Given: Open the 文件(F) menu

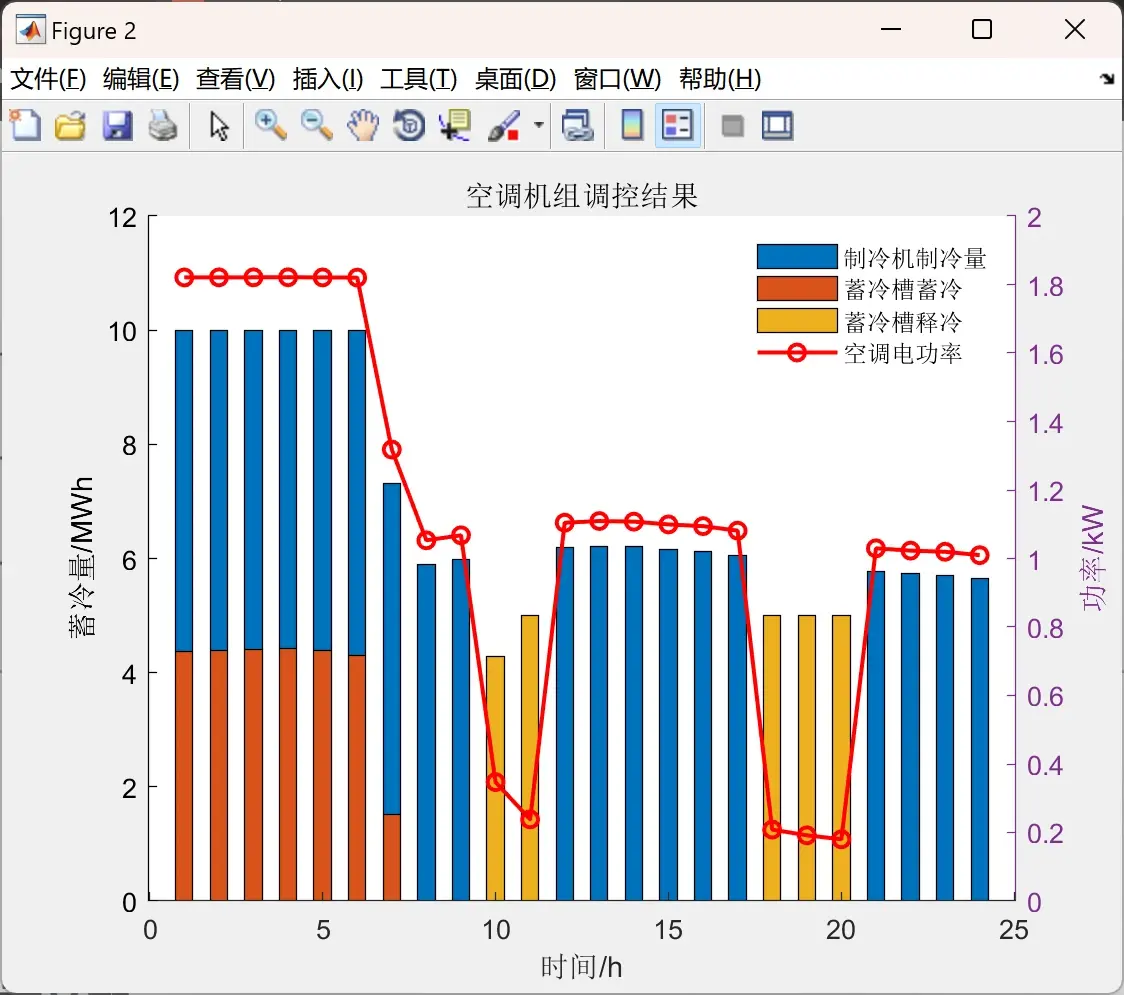Looking at the screenshot, I should [48, 79].
